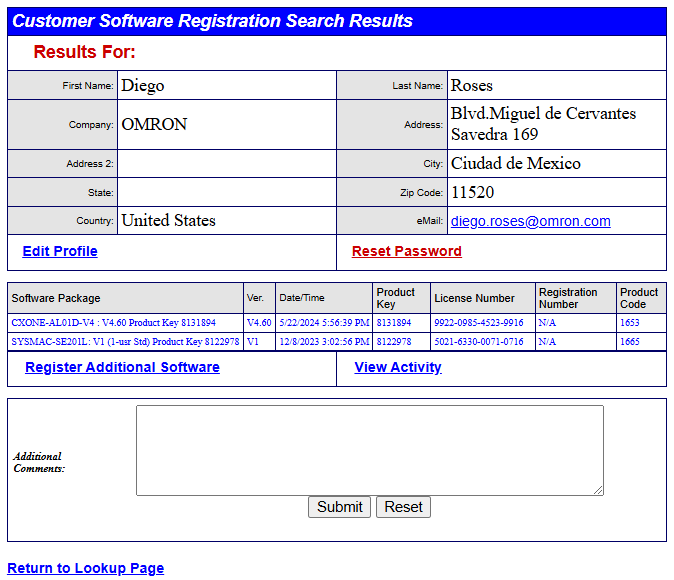This screenshot has height=580, width=674.
Task: Click the Reset button below comments
Action: [x=403, y=507]
